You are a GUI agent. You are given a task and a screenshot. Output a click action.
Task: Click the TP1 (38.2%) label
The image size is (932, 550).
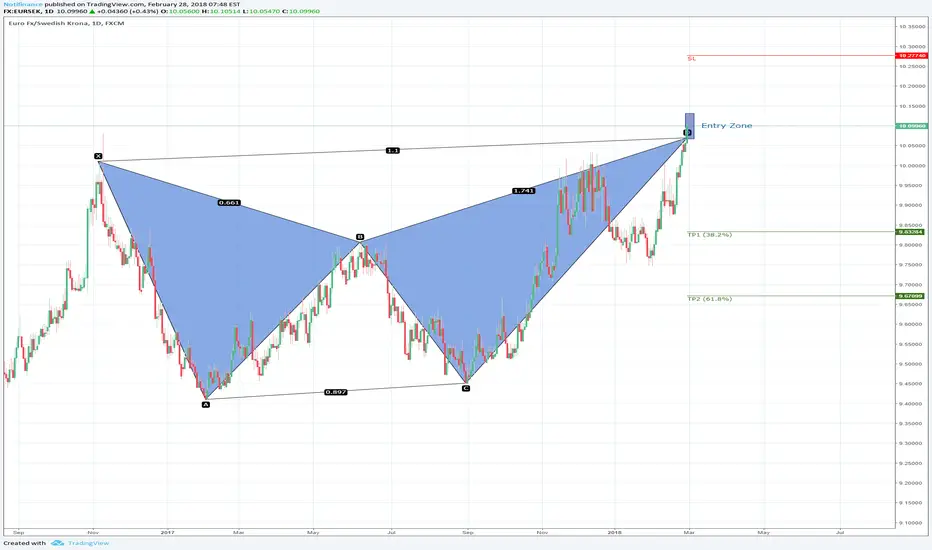(x=710, y=235)
